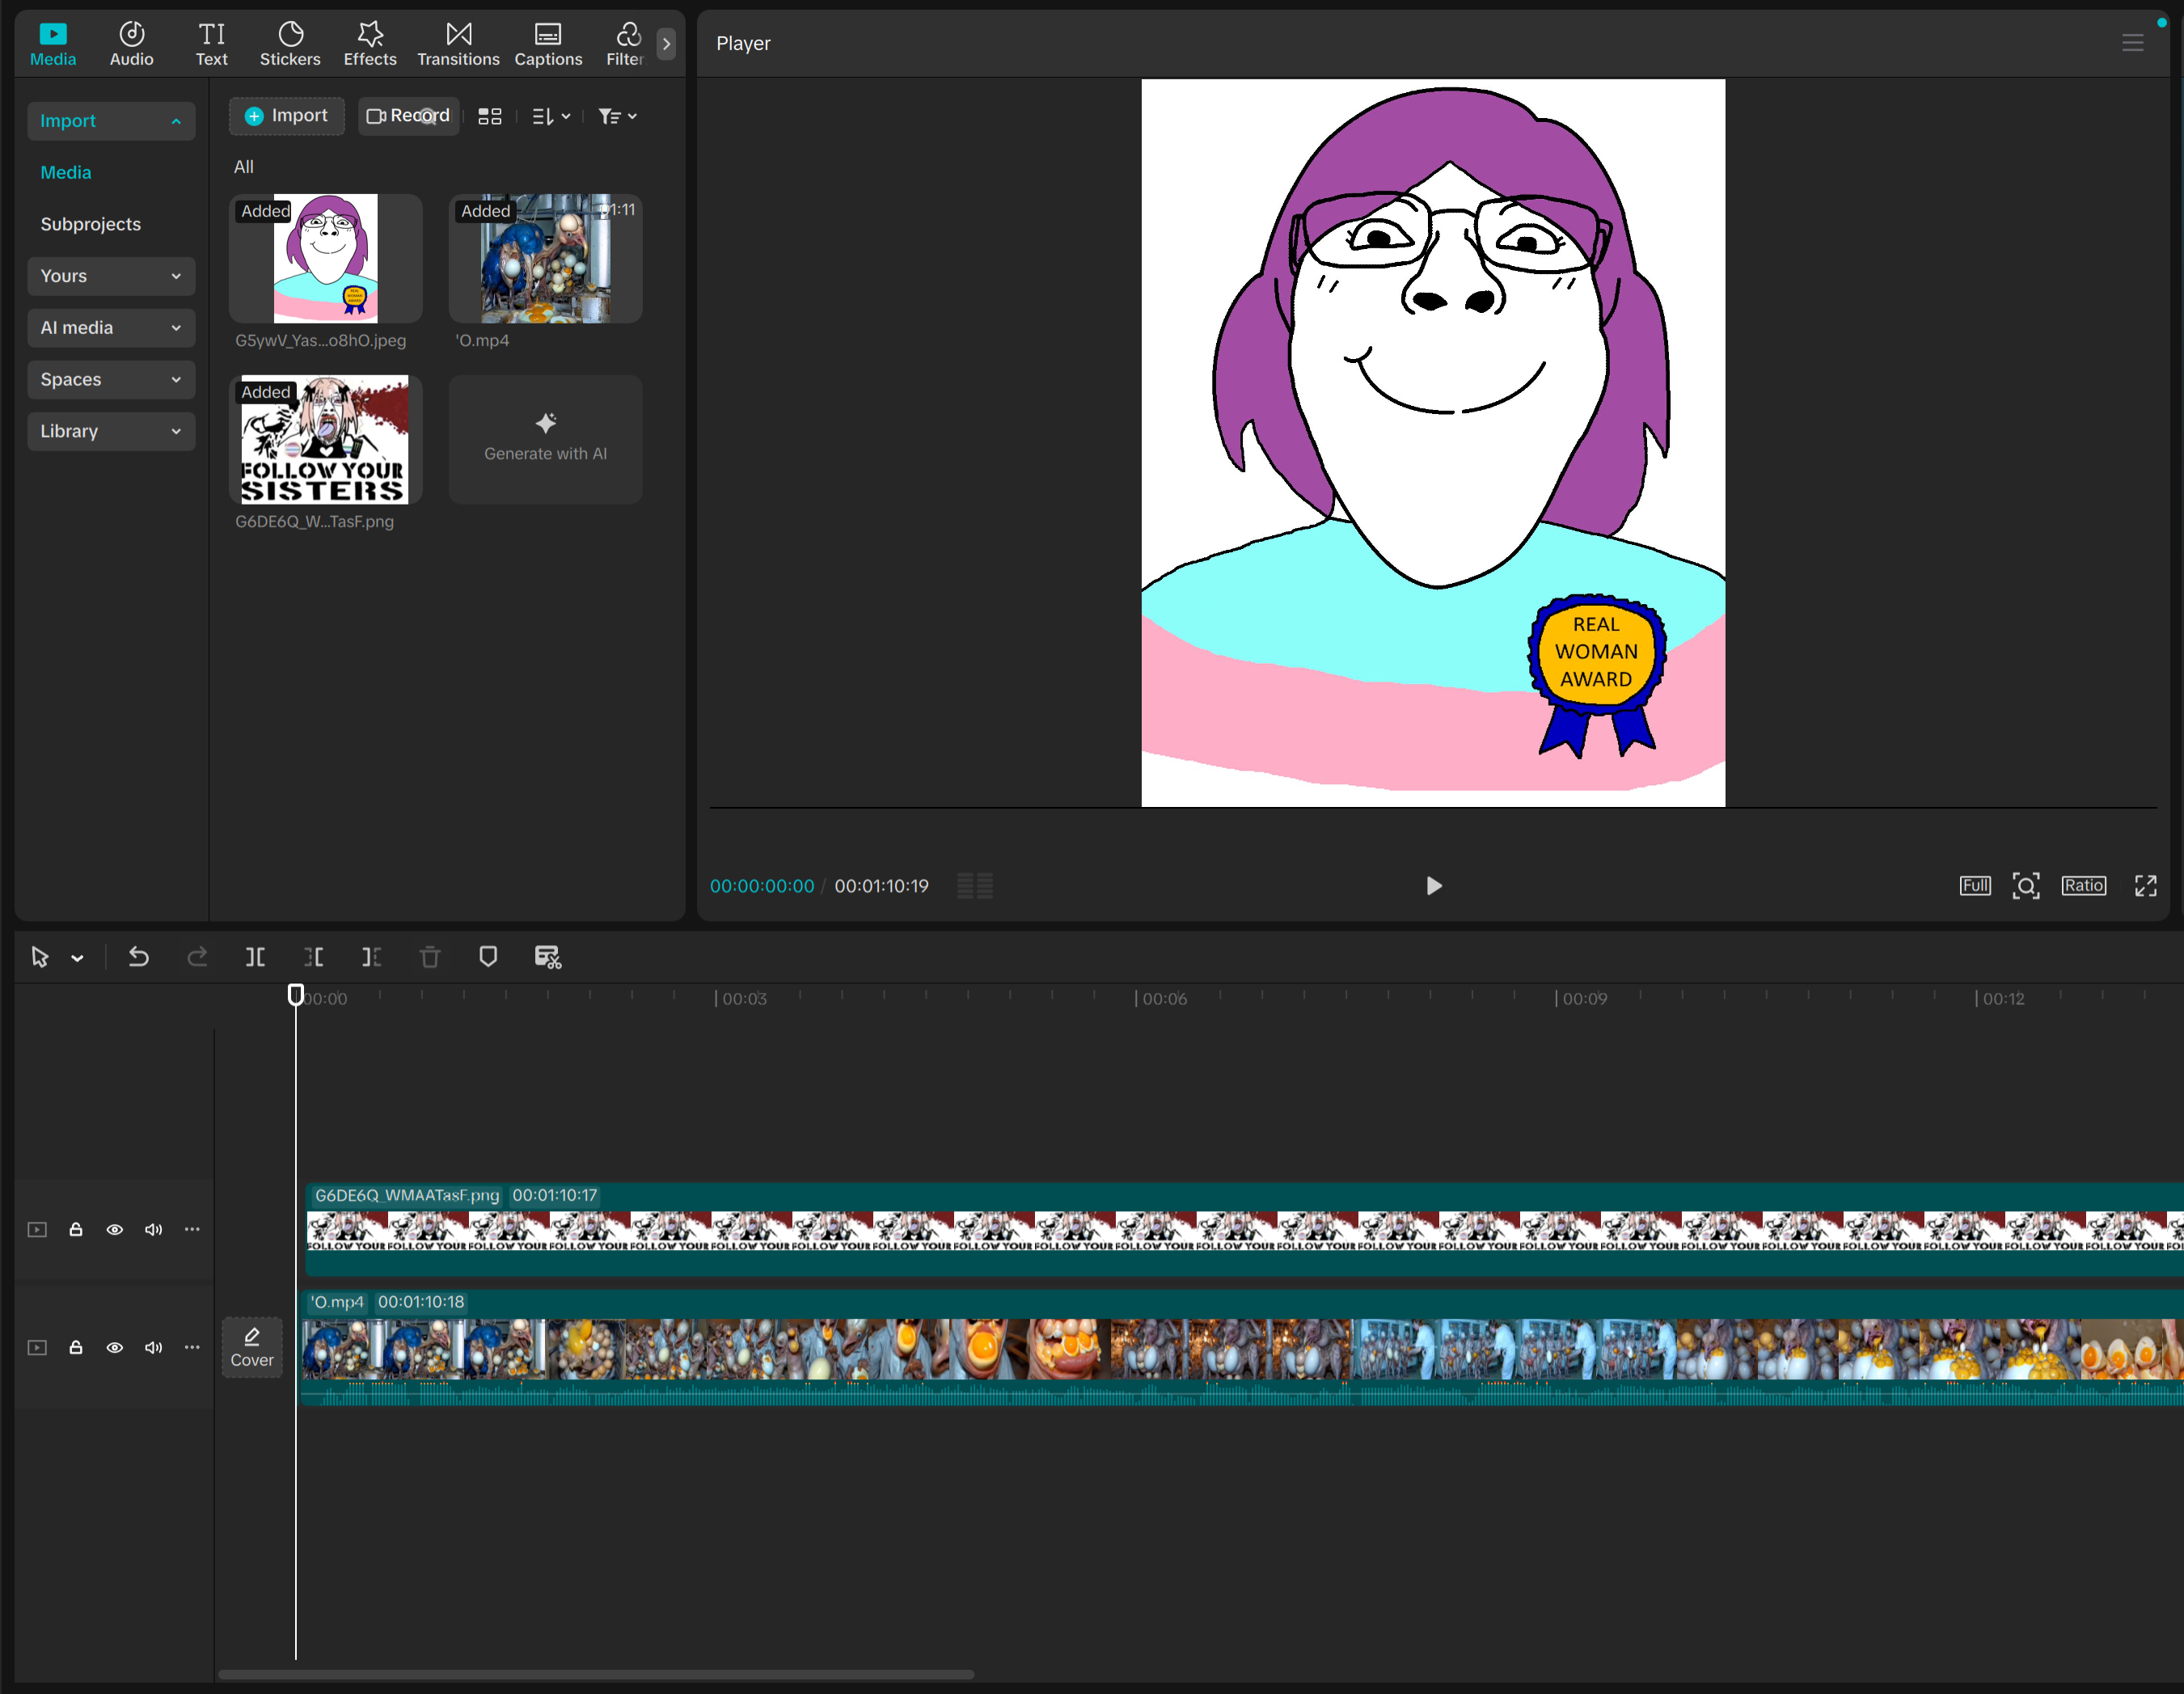Click the 00:06 mark on timeline ruler
Screen dimensions: 2184x1694
coord(1162,999)
